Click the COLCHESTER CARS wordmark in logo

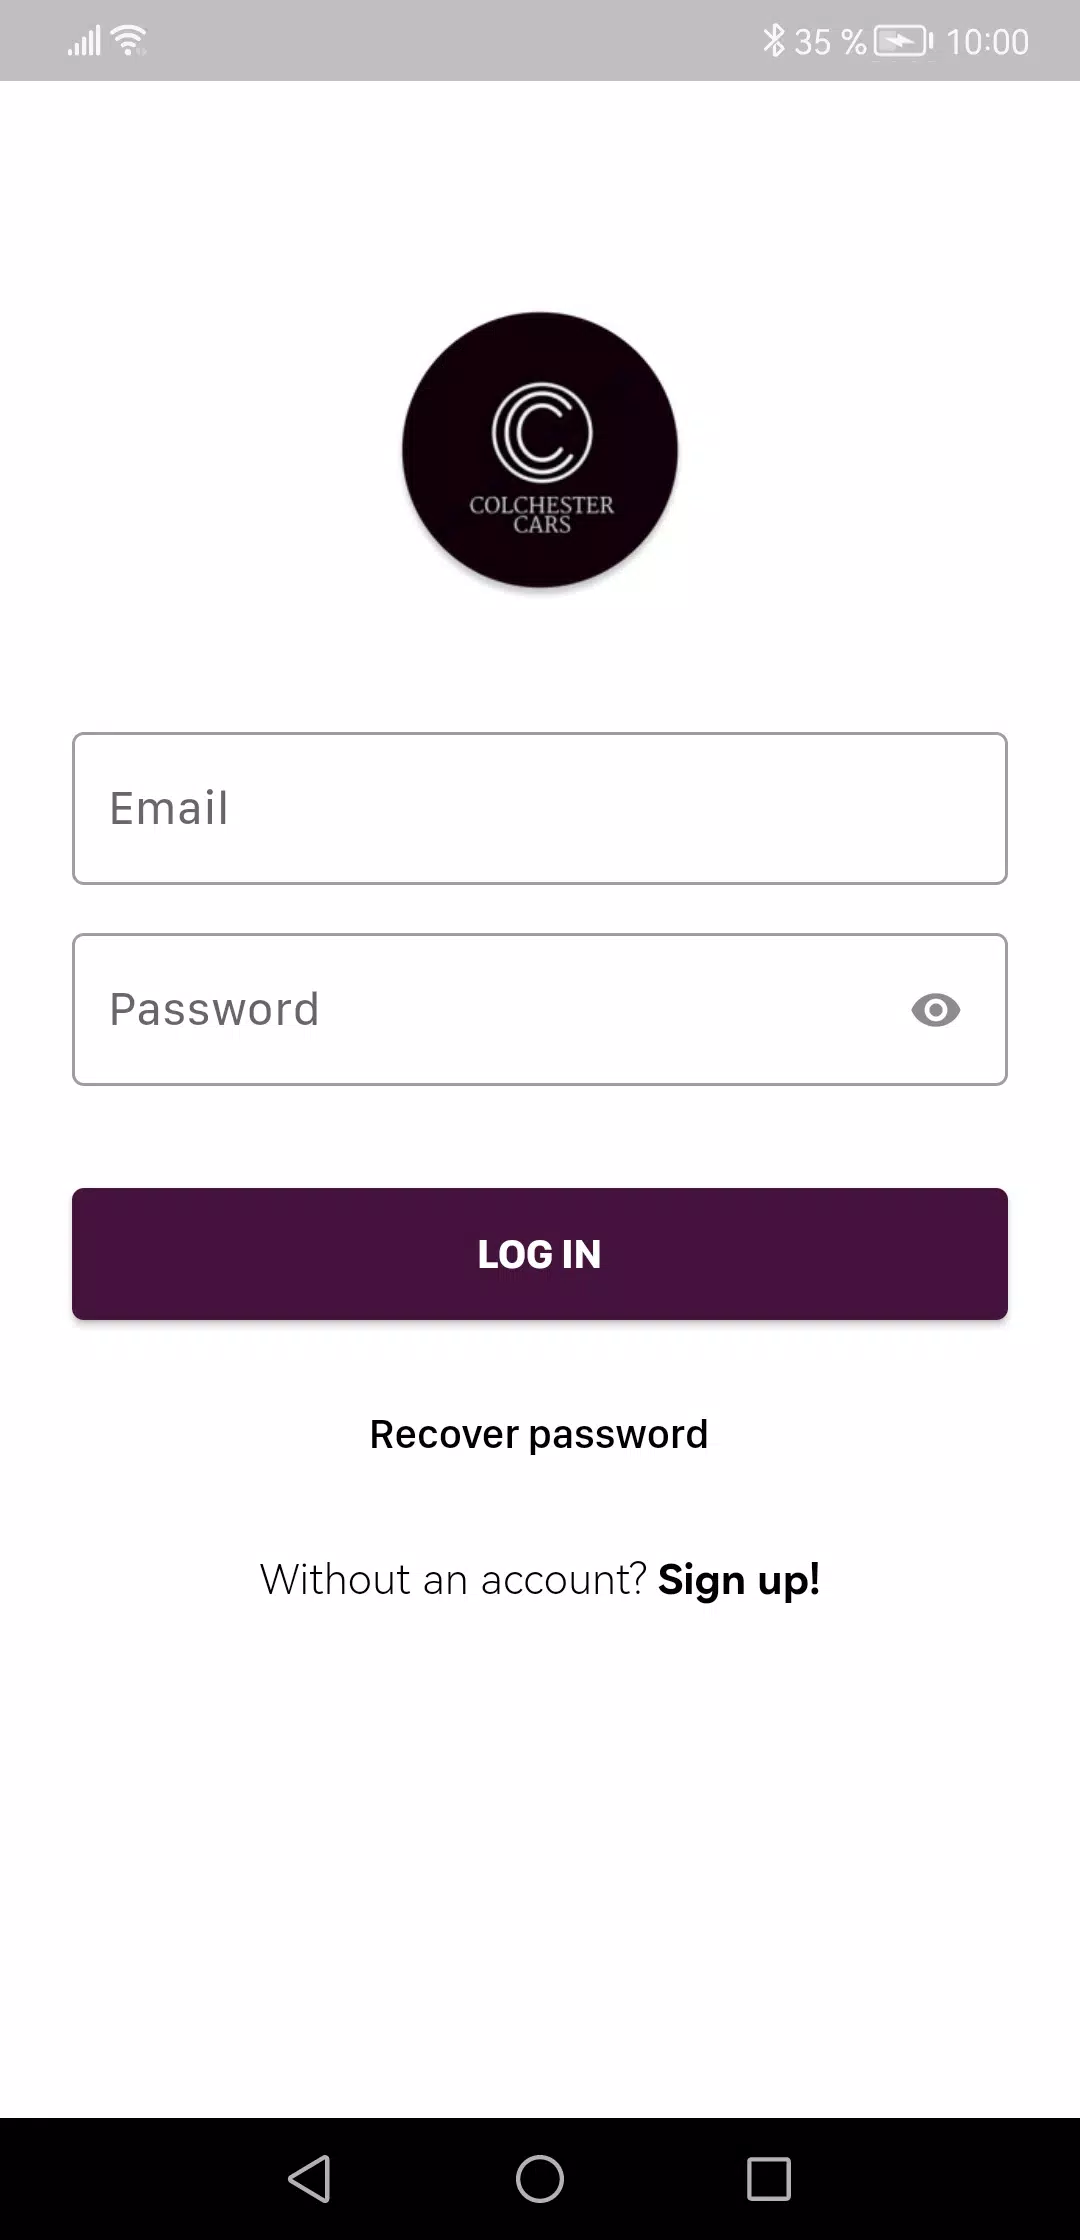541,514
